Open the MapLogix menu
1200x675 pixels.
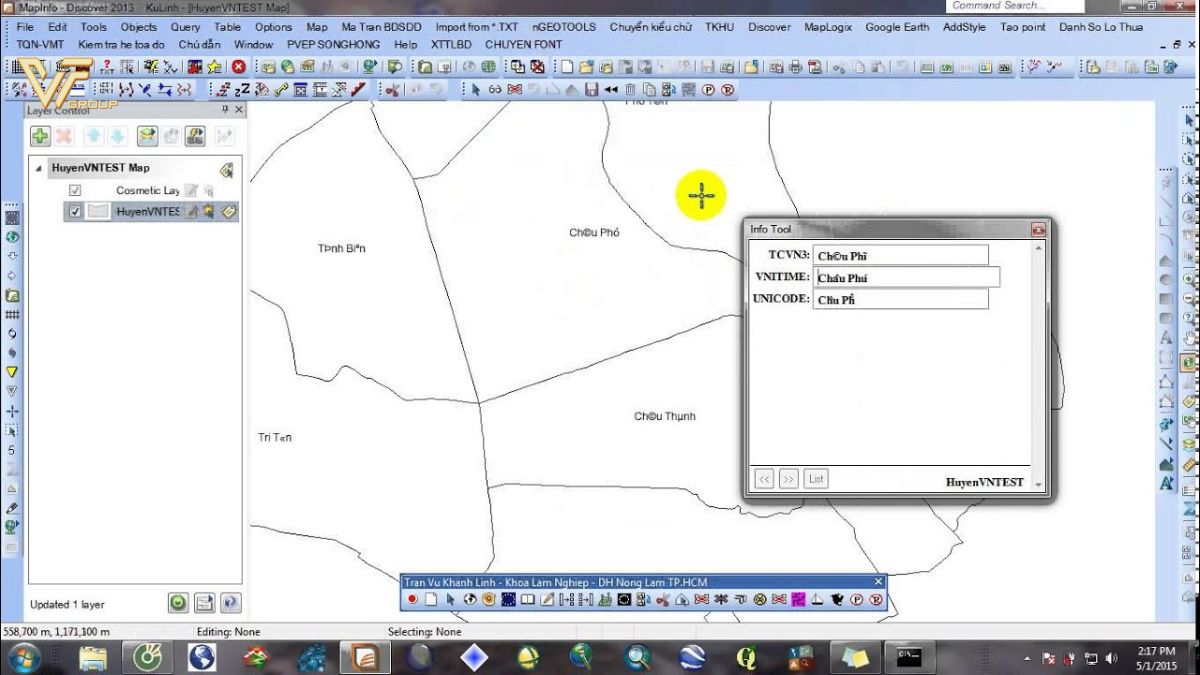tap(828, 27)
